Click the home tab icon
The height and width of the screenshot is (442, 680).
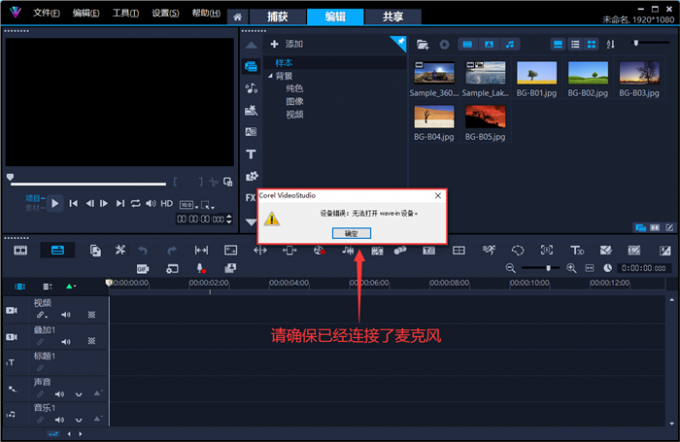[237, 17]
